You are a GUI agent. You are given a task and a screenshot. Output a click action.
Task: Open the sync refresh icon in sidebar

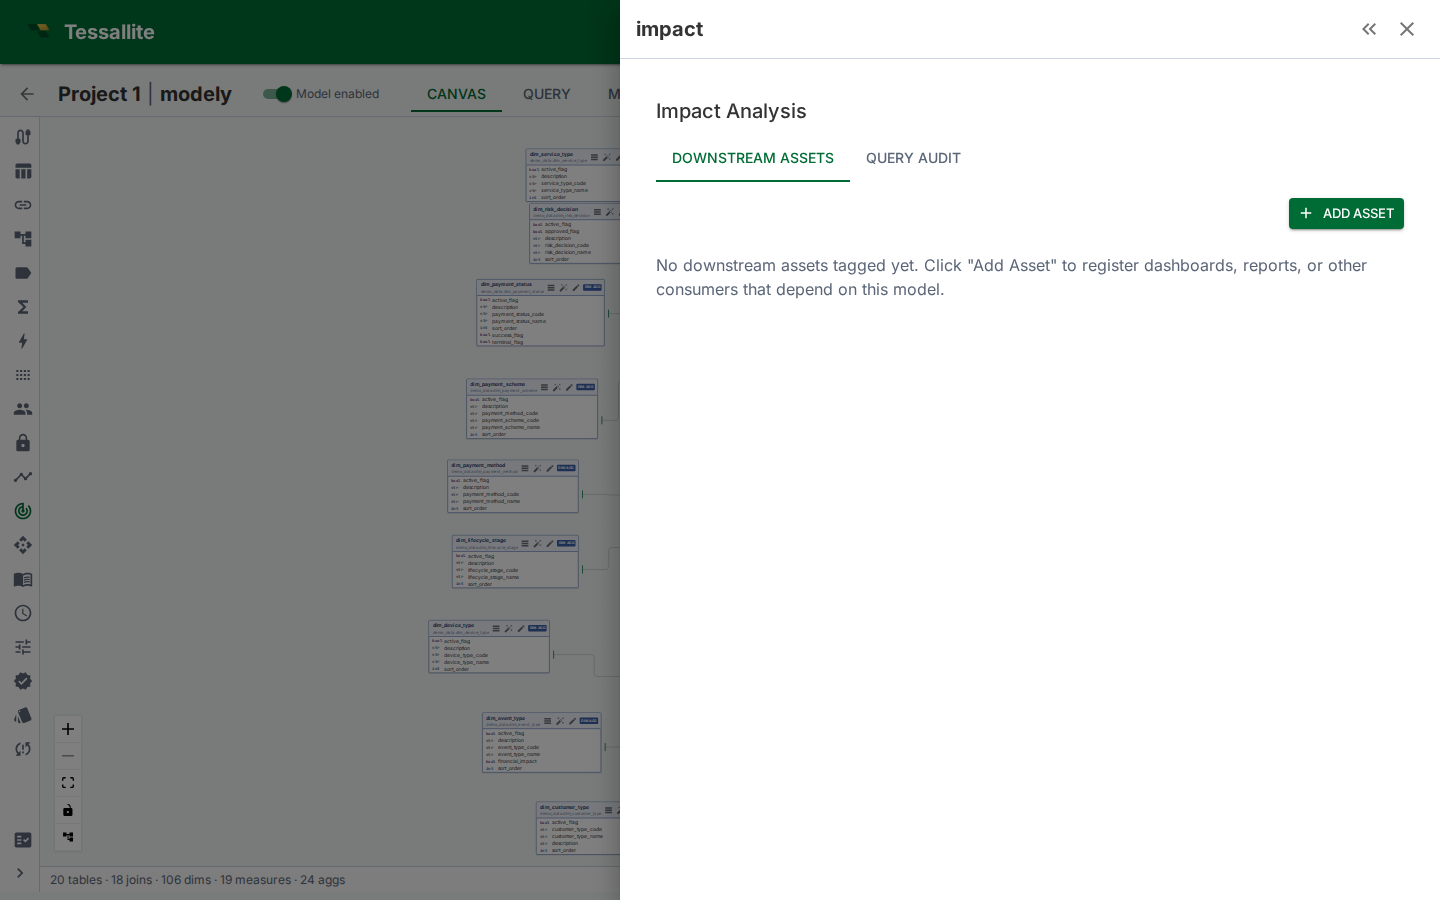point(22,749)
